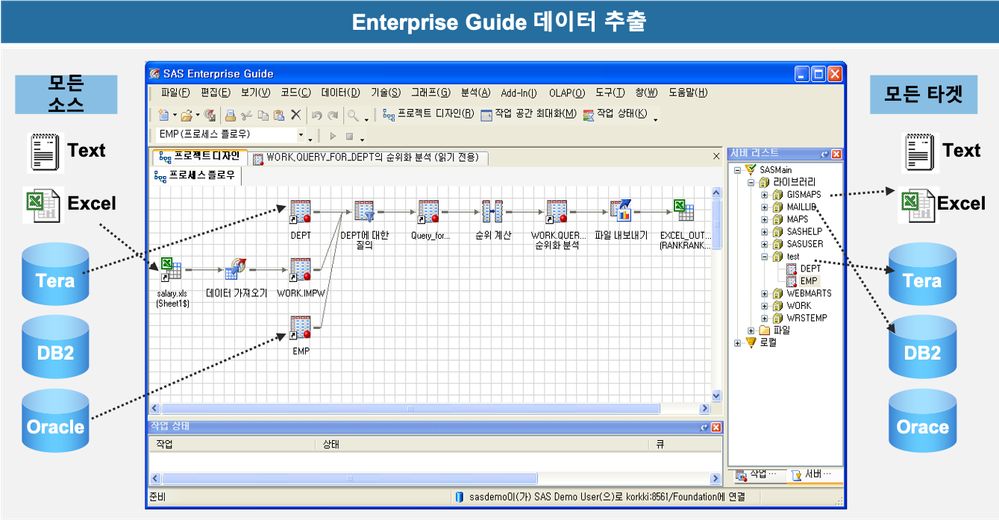Expand the GISMAPS library

coord(765,195)
